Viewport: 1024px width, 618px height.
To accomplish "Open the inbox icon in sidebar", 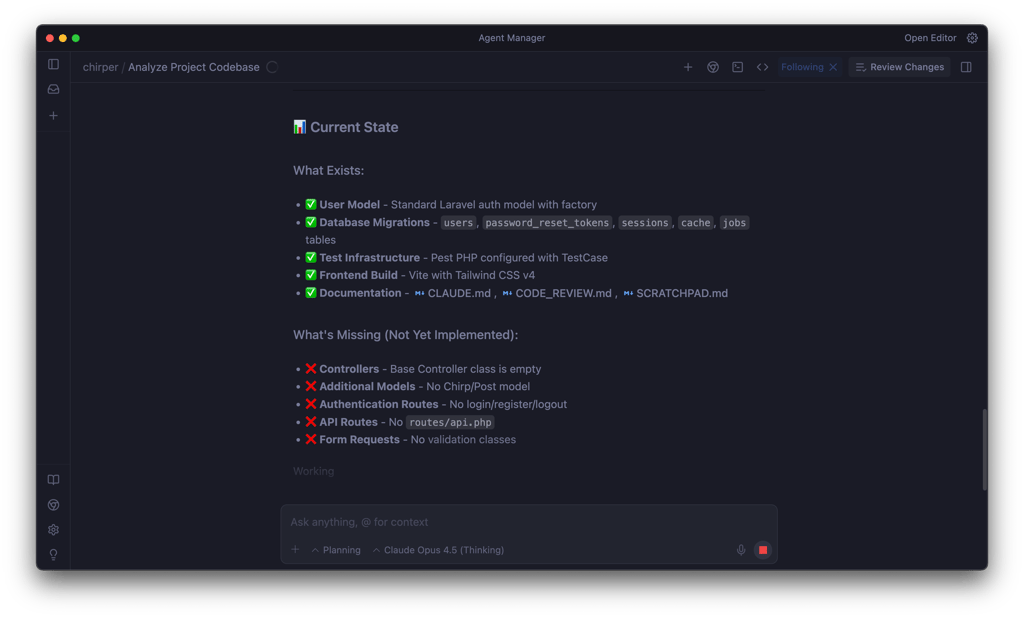I will coord(54,89).
